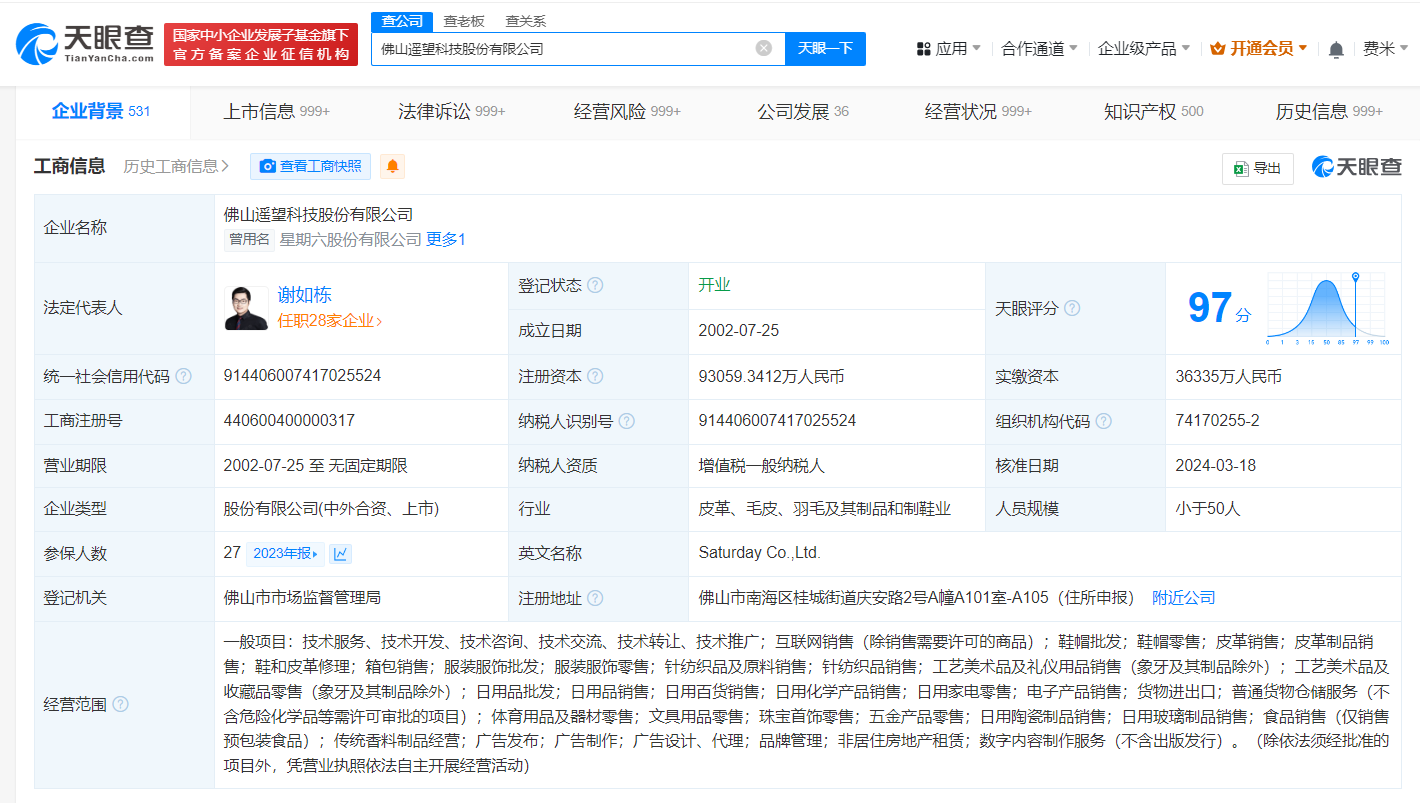This screenshot has width=1420, height=803.
Task: Select the 经营状况 tab
Action: [x=978, y=111]
